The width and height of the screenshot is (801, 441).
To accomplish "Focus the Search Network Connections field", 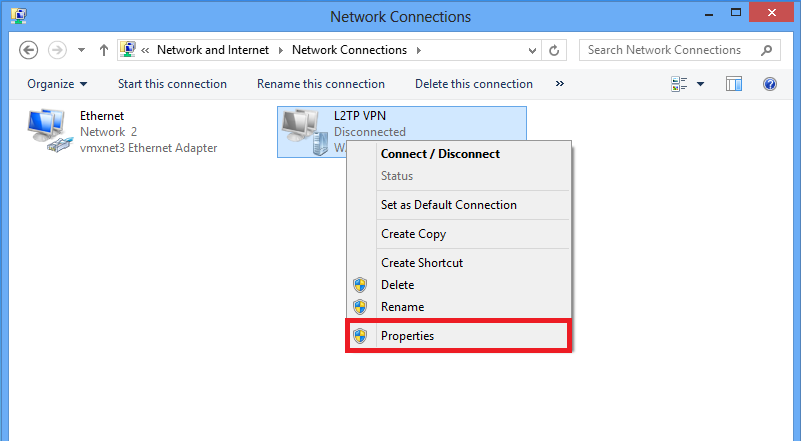I will click(x=664, y=50).
